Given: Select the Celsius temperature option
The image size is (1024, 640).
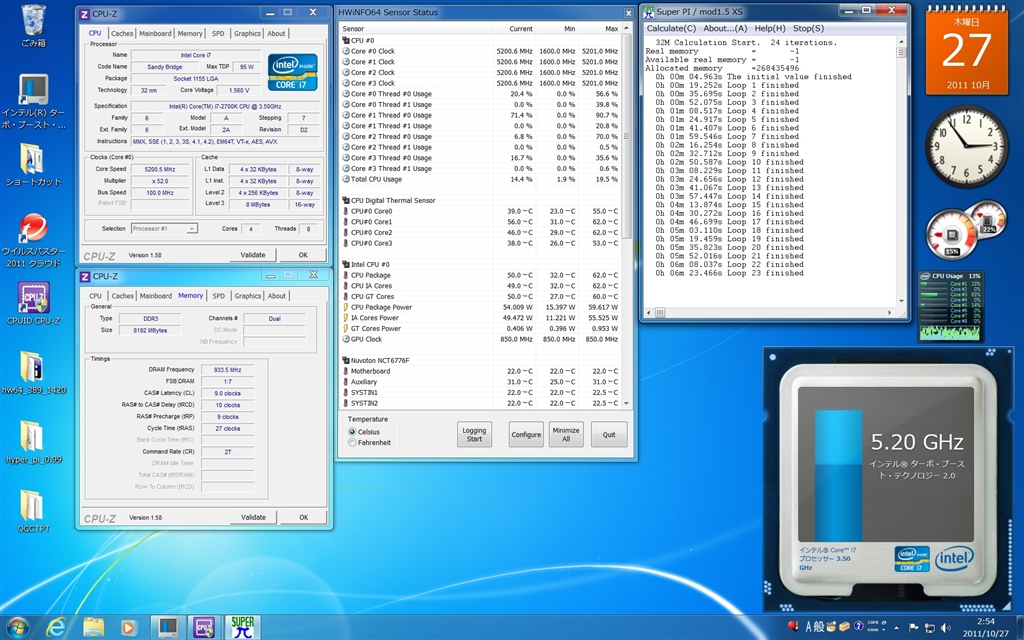Looking at the screenshot, I should tap(352, 431).
